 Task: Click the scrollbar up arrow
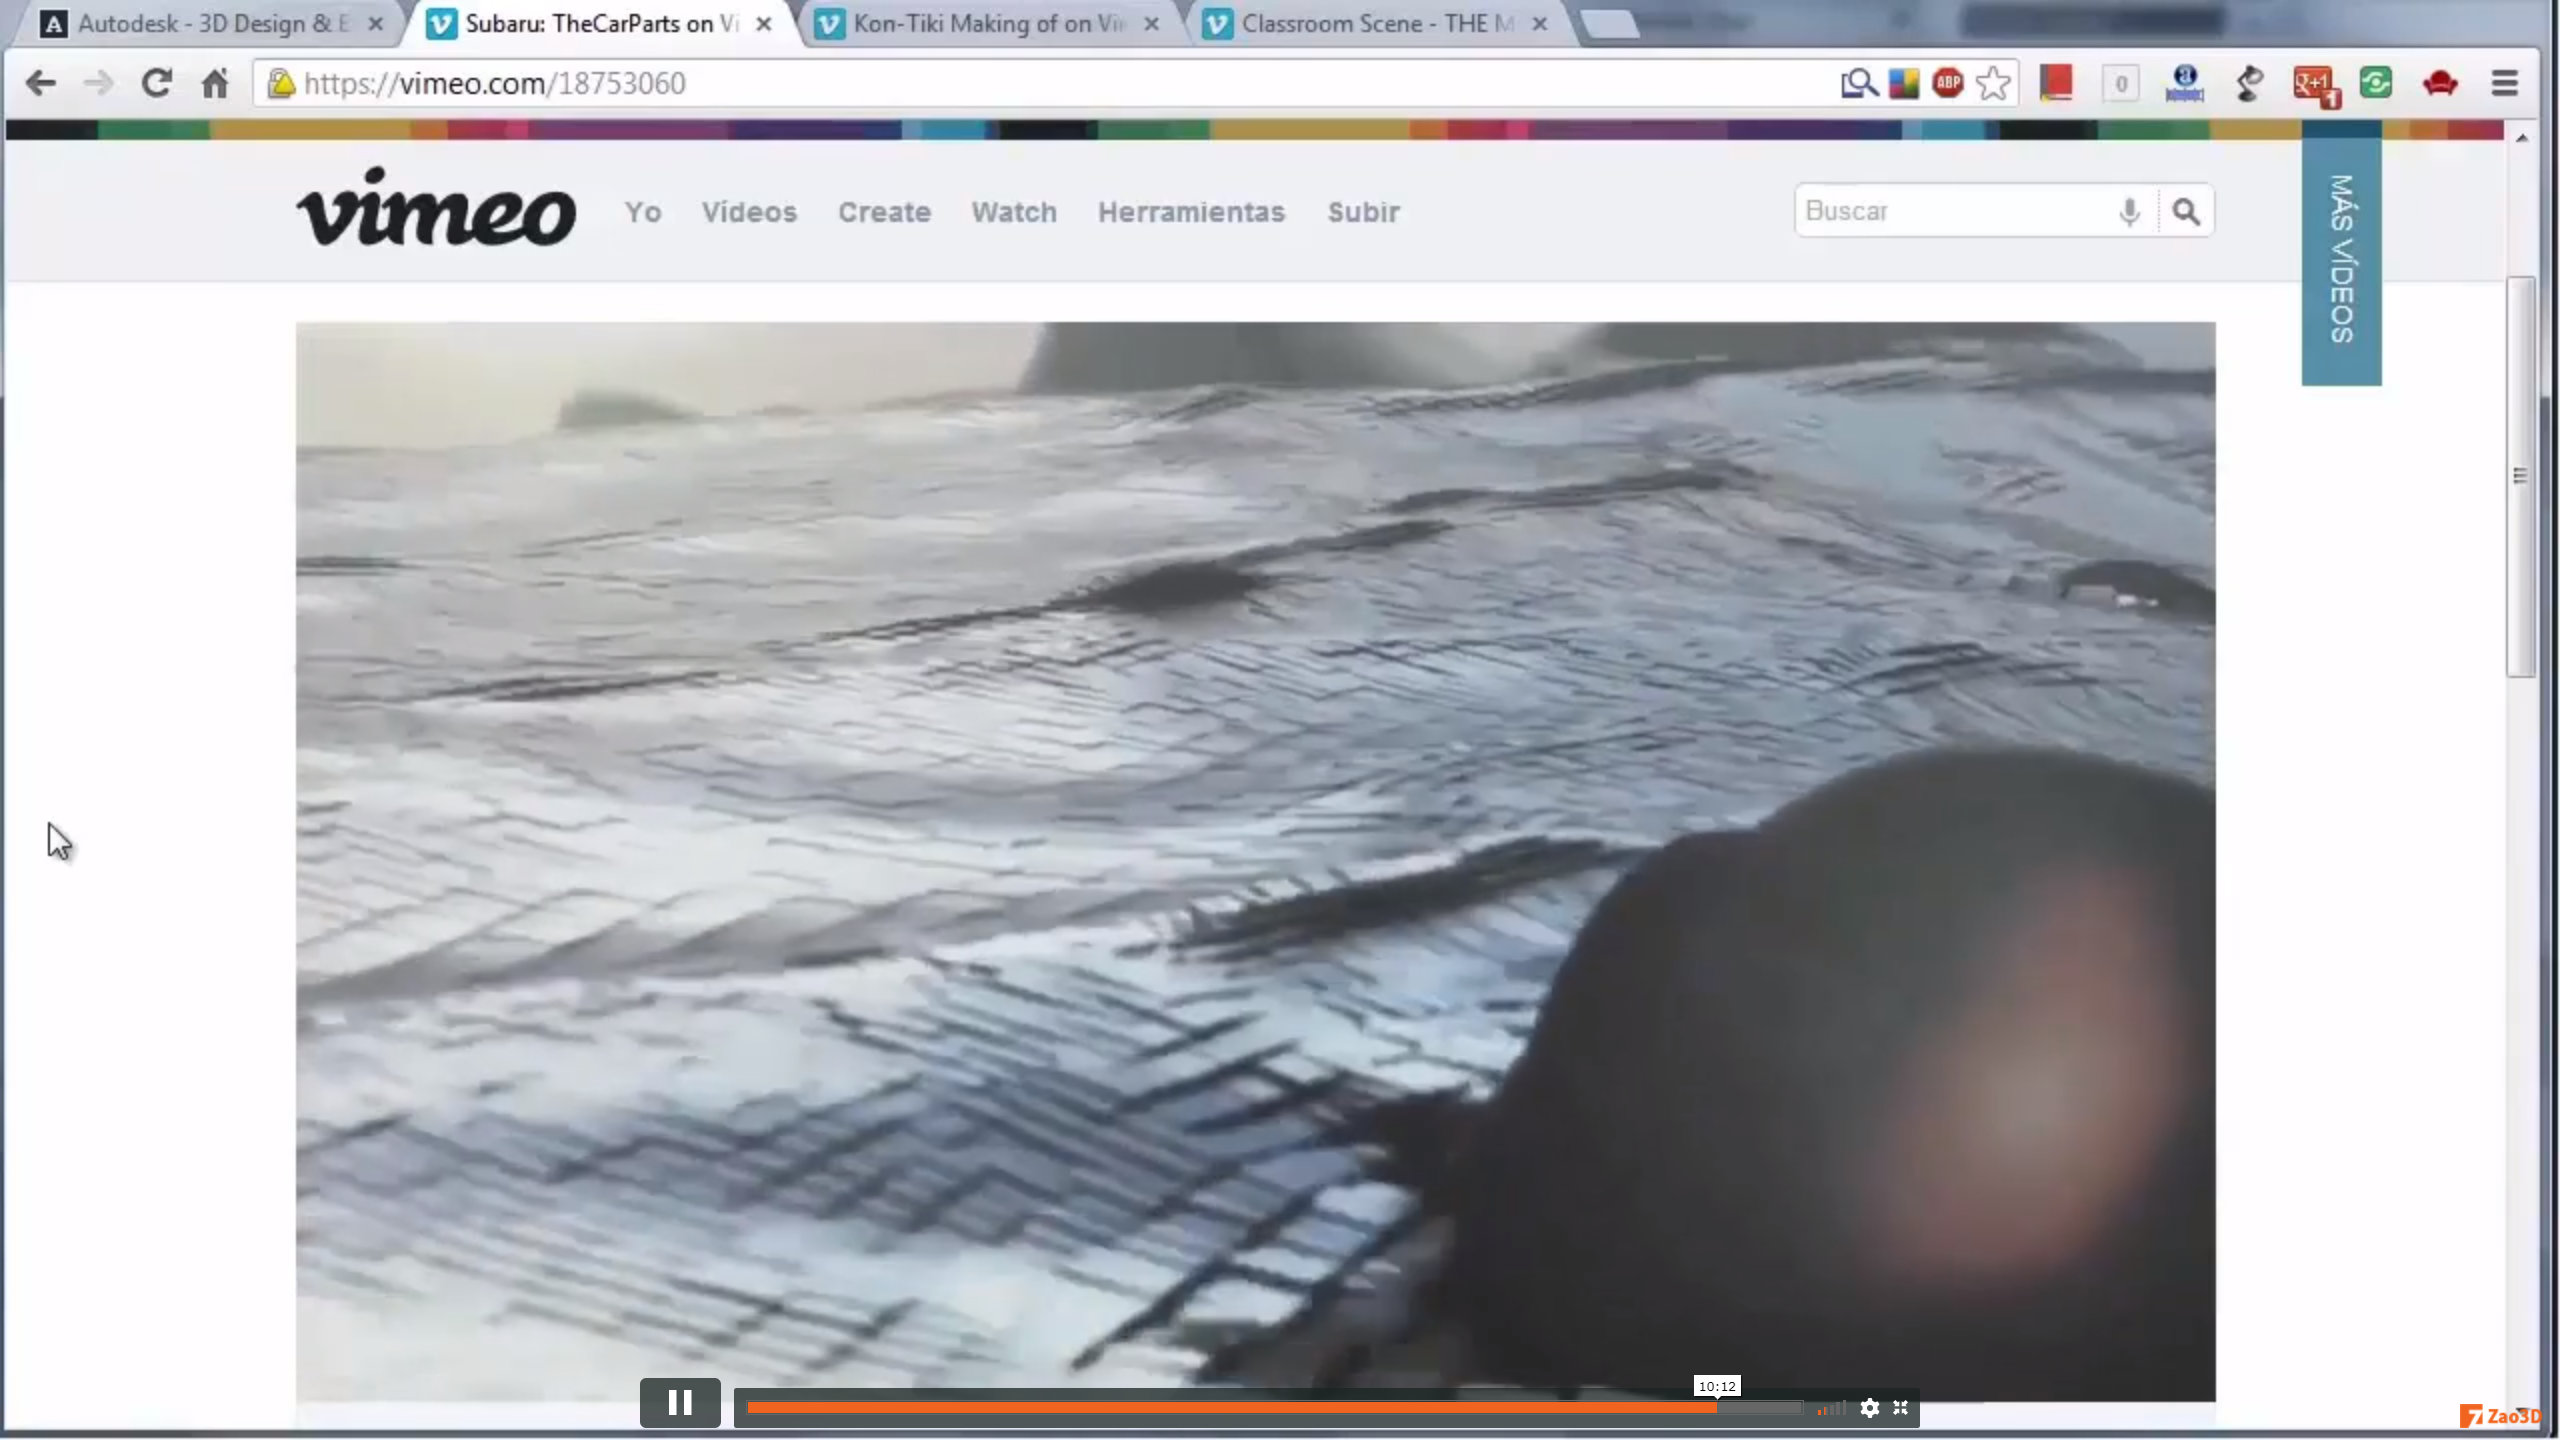[2521, 138]
